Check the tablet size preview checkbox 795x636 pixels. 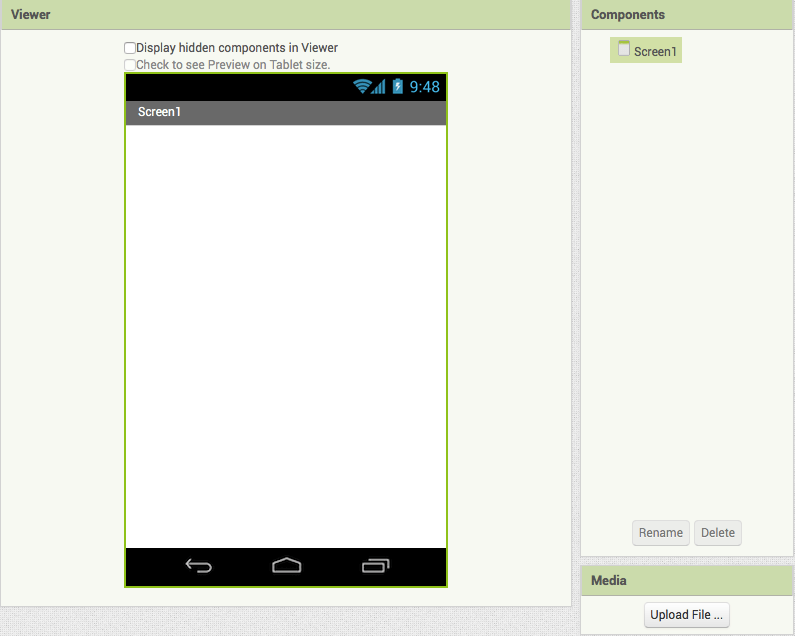pyautogui.click(x=130, y=65)
